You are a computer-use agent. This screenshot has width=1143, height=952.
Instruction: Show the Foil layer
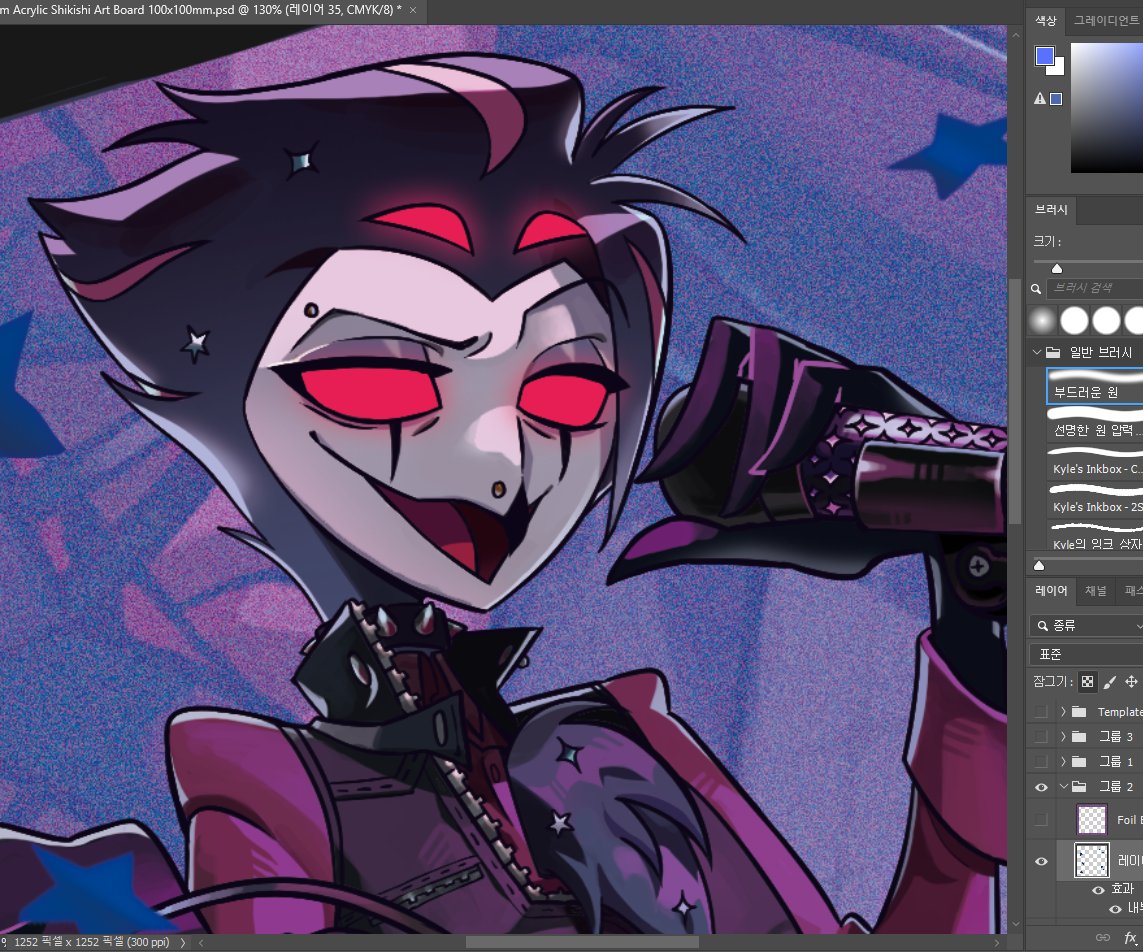point(1041,819)
